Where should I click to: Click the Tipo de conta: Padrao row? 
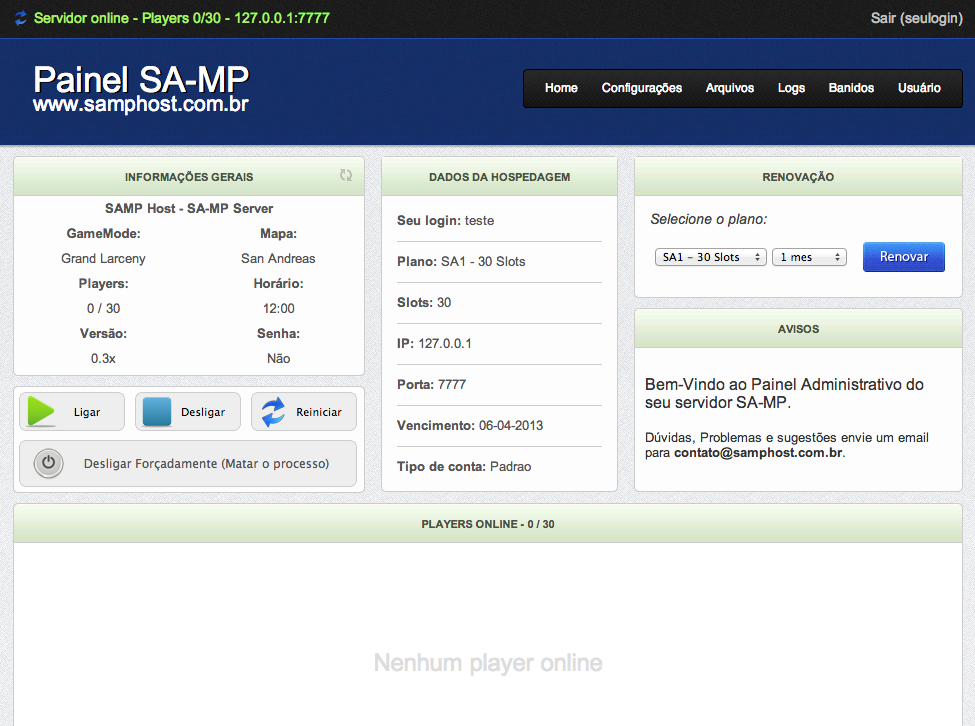499,467
